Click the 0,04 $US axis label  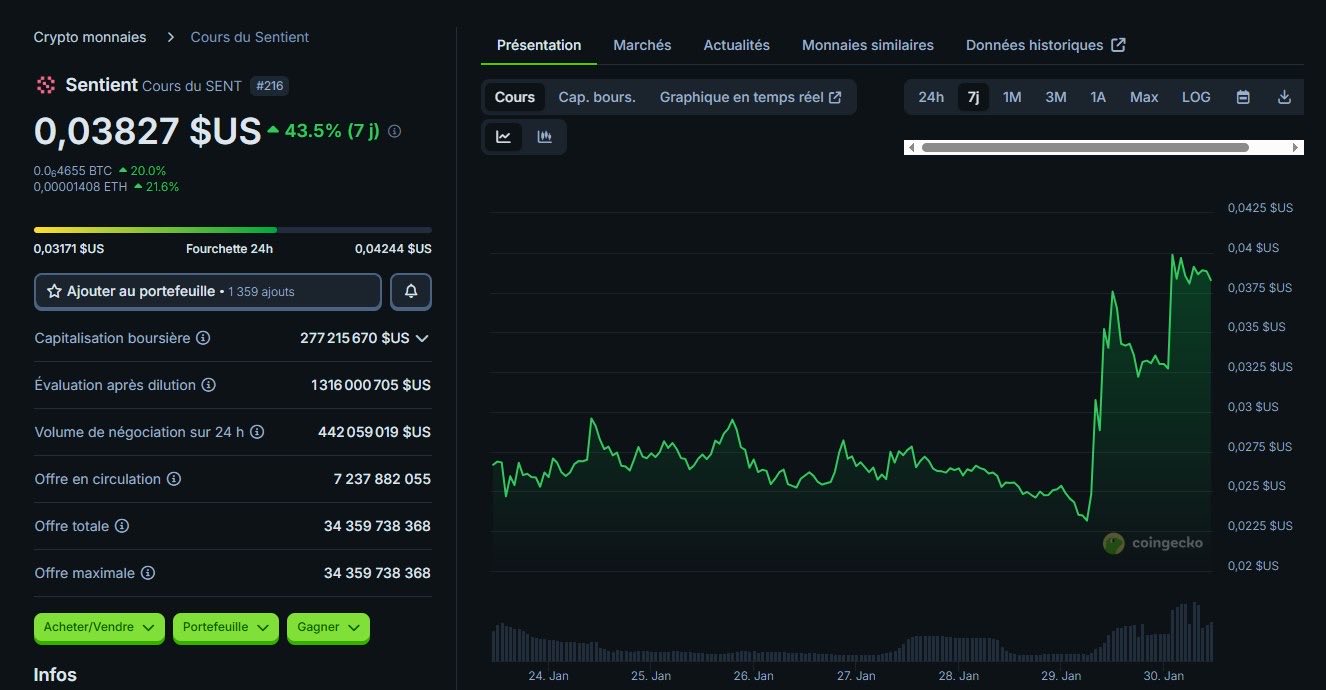pyautogui.click(x=1253, y=248)
